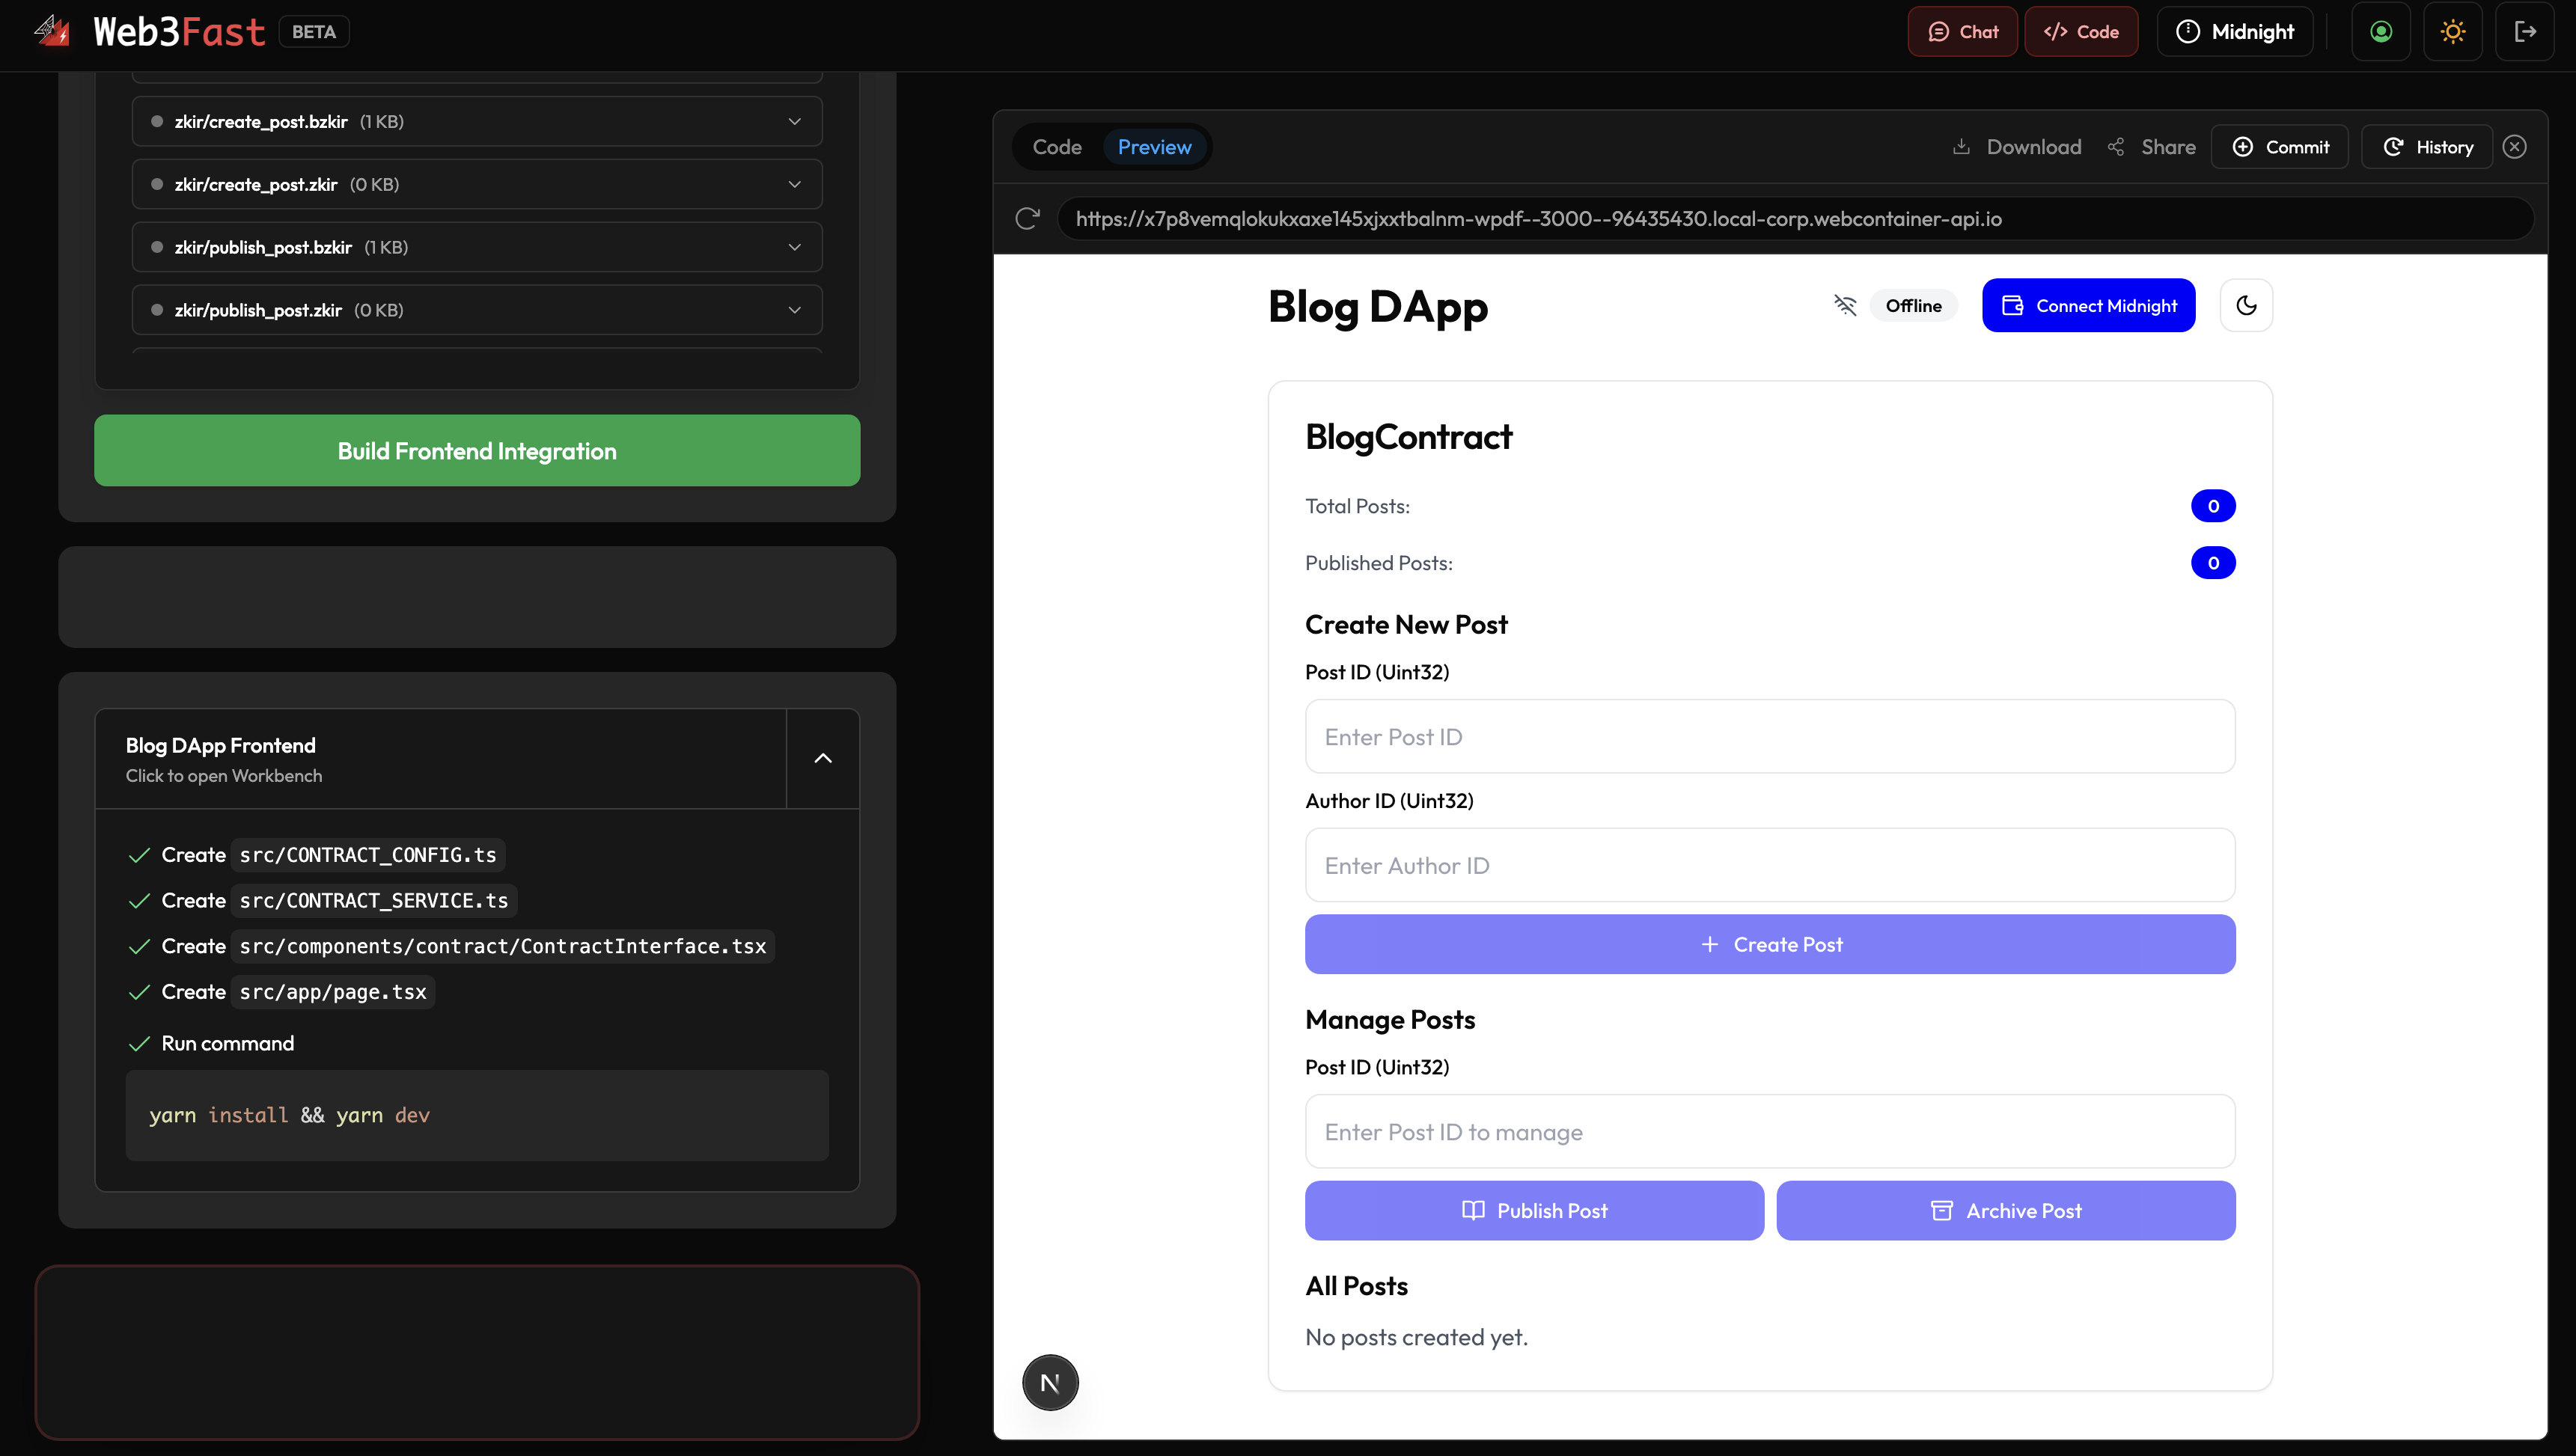Expand zkir/create_post.bzkir file row
The width and height of the screenshot is (2576, 1456).
(x=477, y=121)
